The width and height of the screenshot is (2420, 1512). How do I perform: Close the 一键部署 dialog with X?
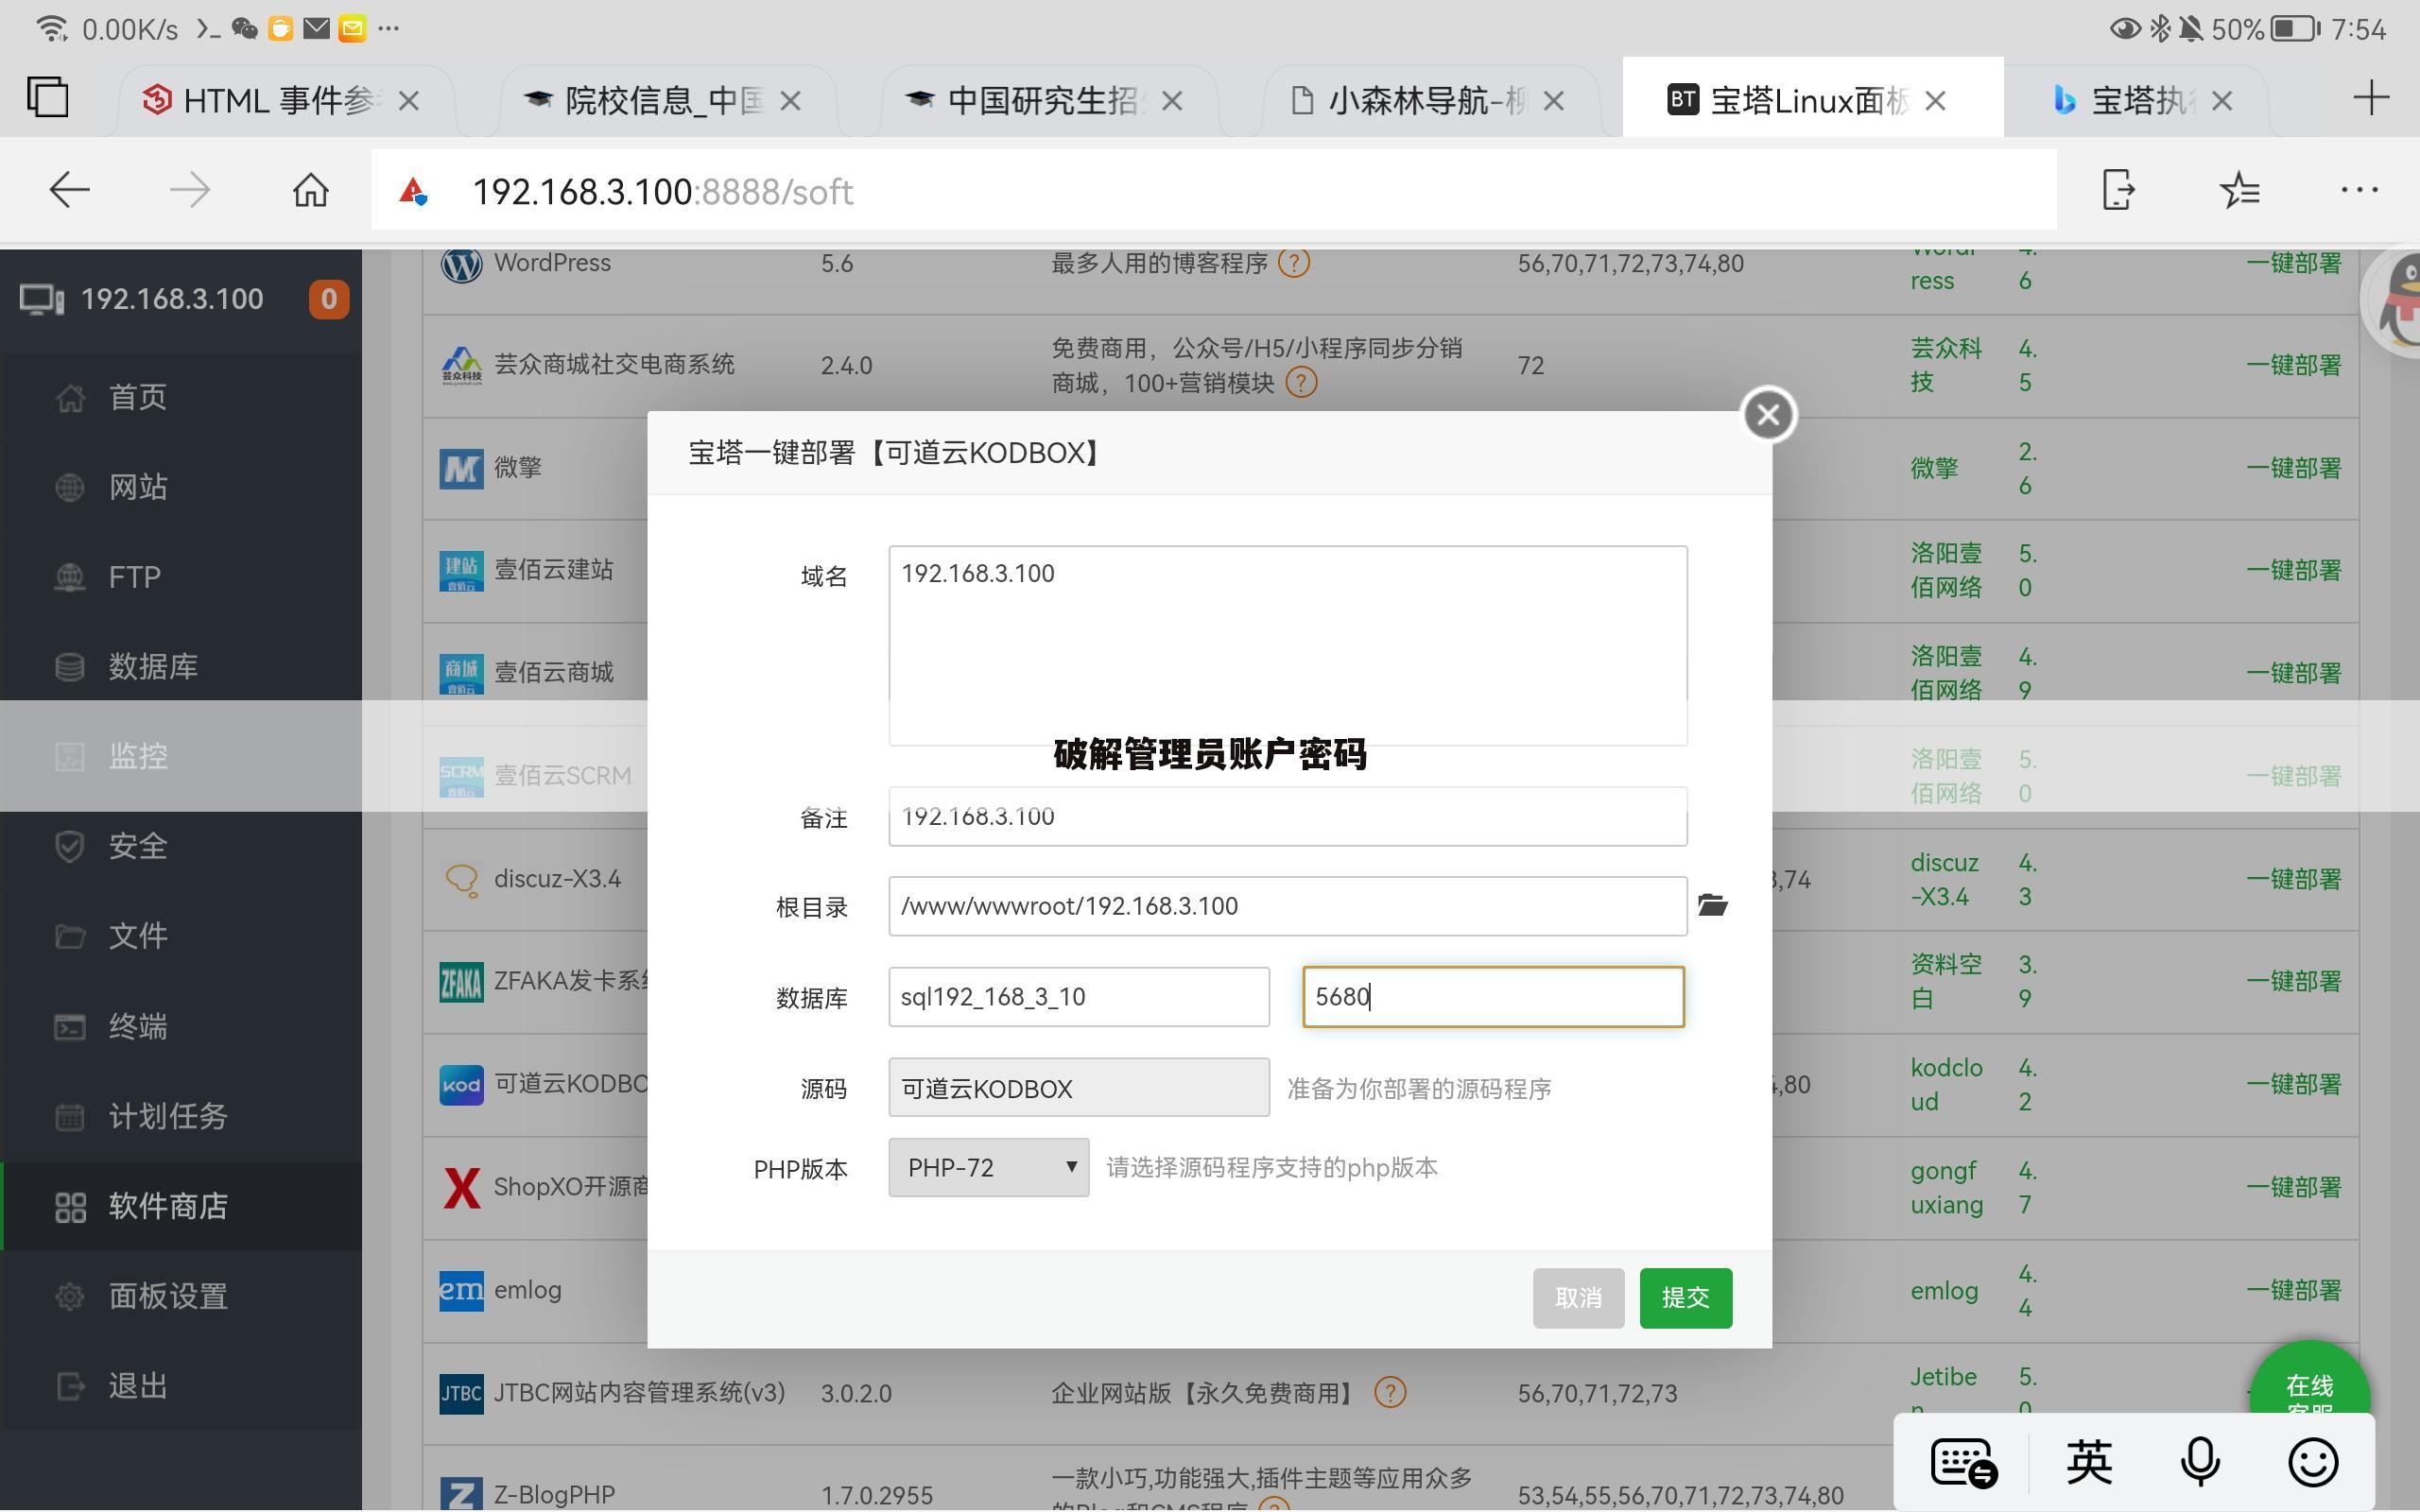tap(1768, 414)
